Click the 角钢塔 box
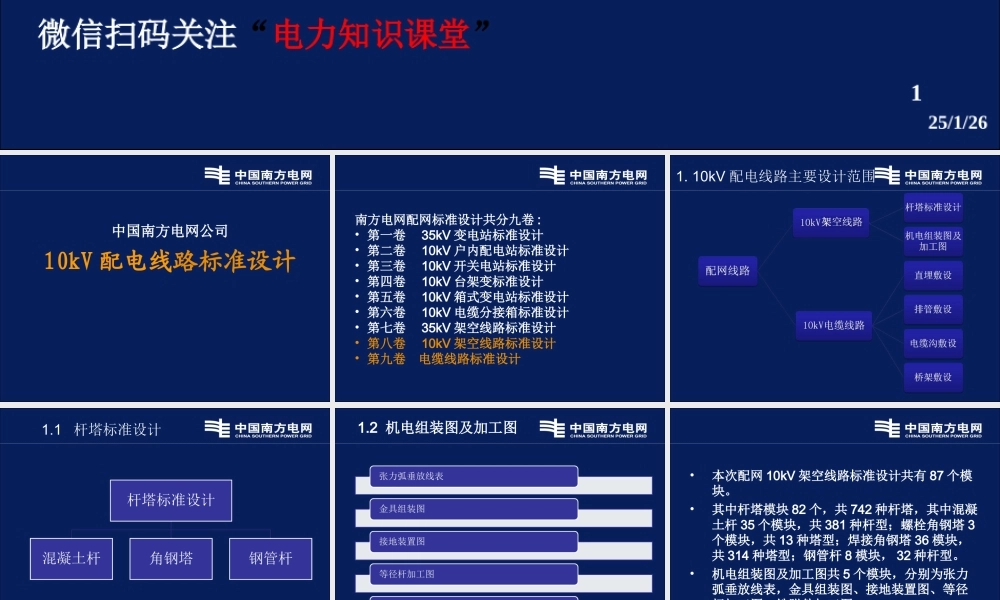 (x=170, y=558)
